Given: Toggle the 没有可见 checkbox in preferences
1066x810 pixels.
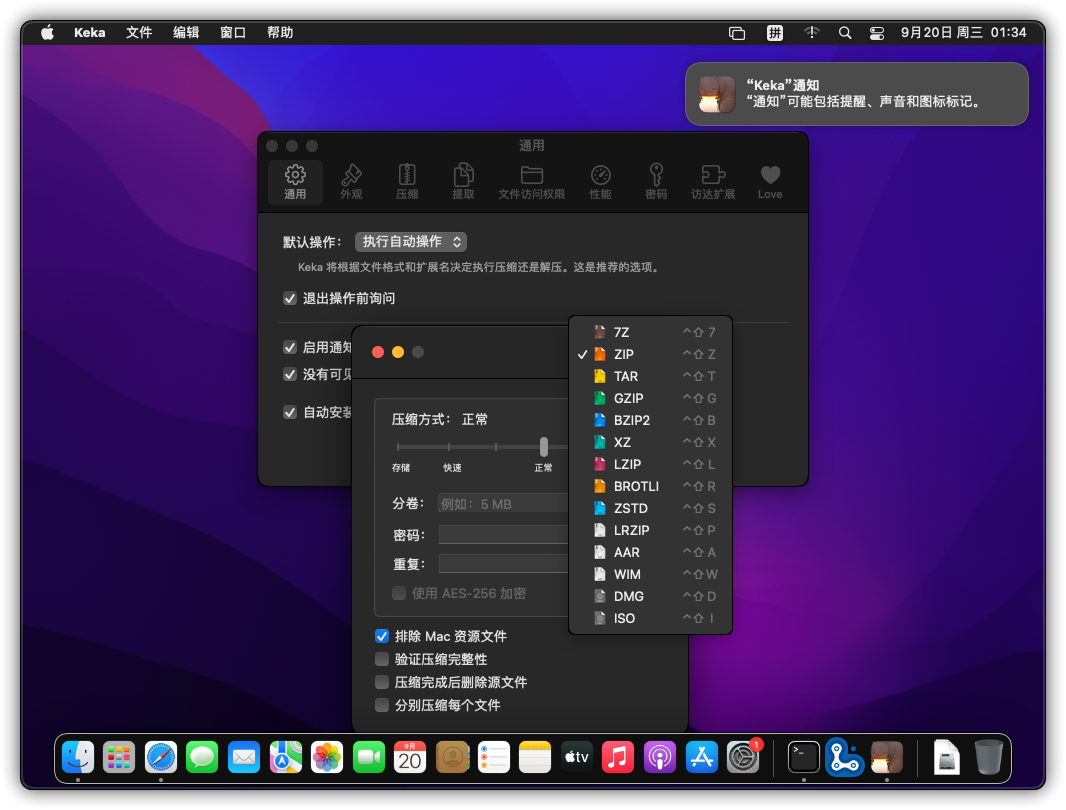Looking at the screenshot, I should point(290,375).
